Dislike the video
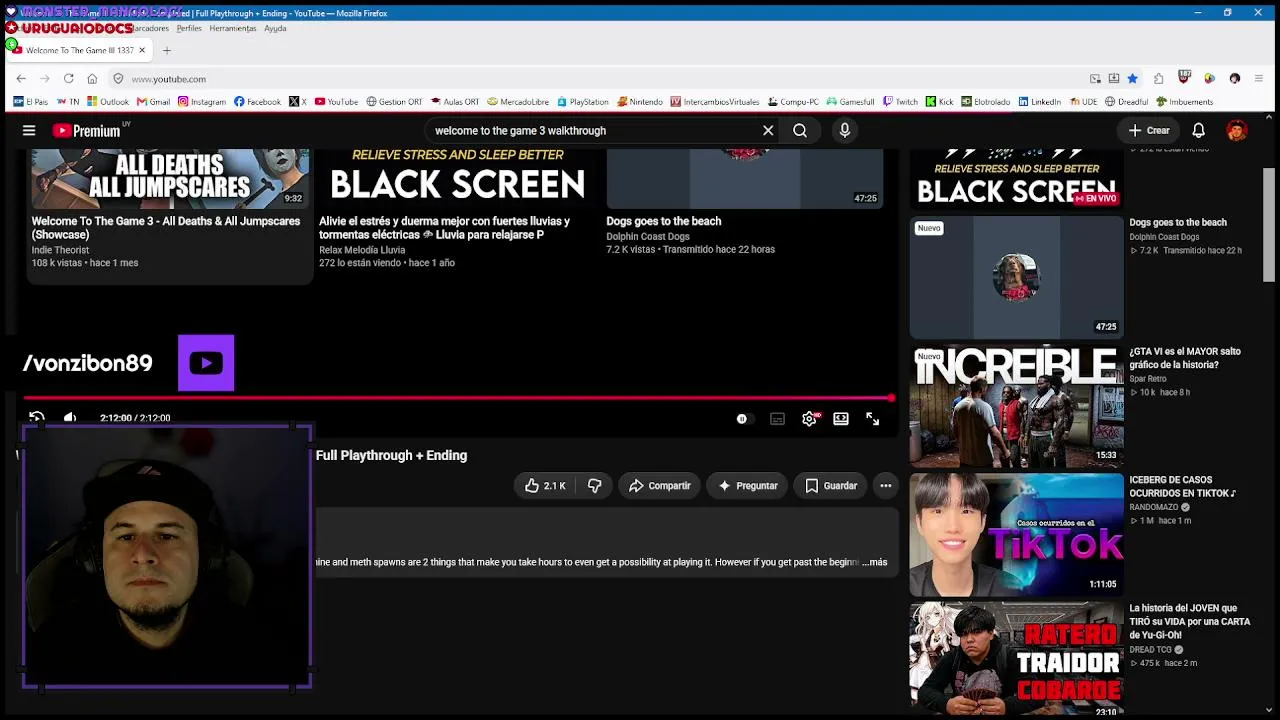 (x=594, y=486)
